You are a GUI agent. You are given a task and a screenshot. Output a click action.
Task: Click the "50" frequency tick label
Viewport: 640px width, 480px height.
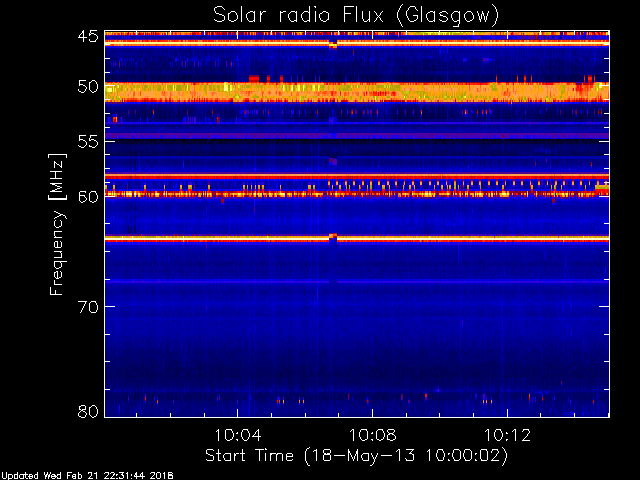click(x=88, y=87)
